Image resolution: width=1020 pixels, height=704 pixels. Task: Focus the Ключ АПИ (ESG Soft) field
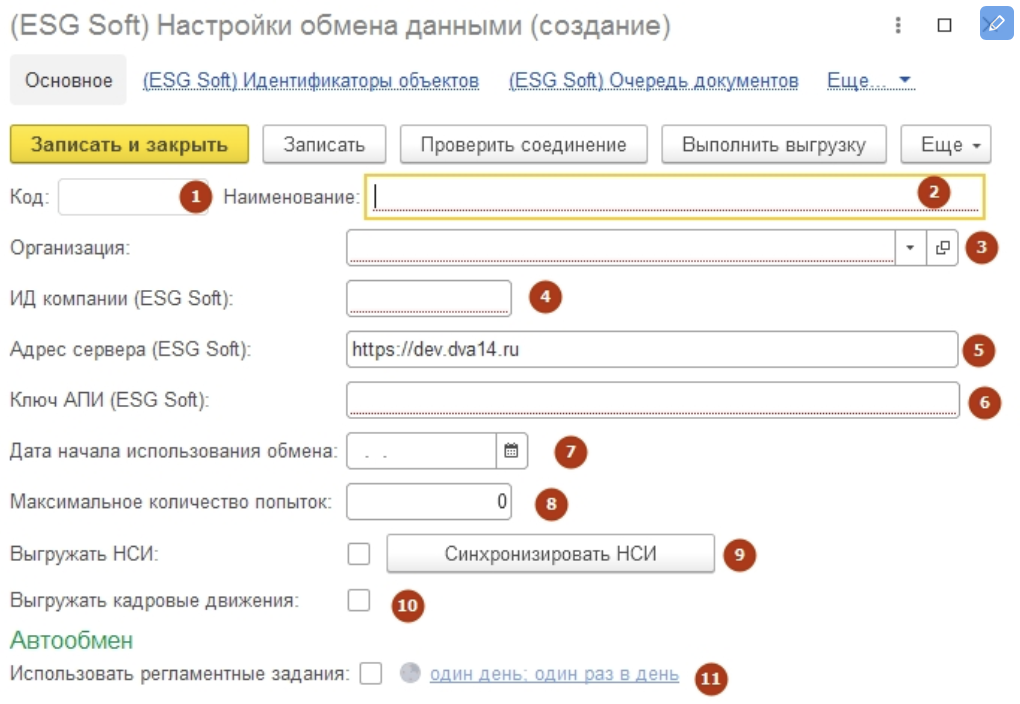[x=653, y=400]
